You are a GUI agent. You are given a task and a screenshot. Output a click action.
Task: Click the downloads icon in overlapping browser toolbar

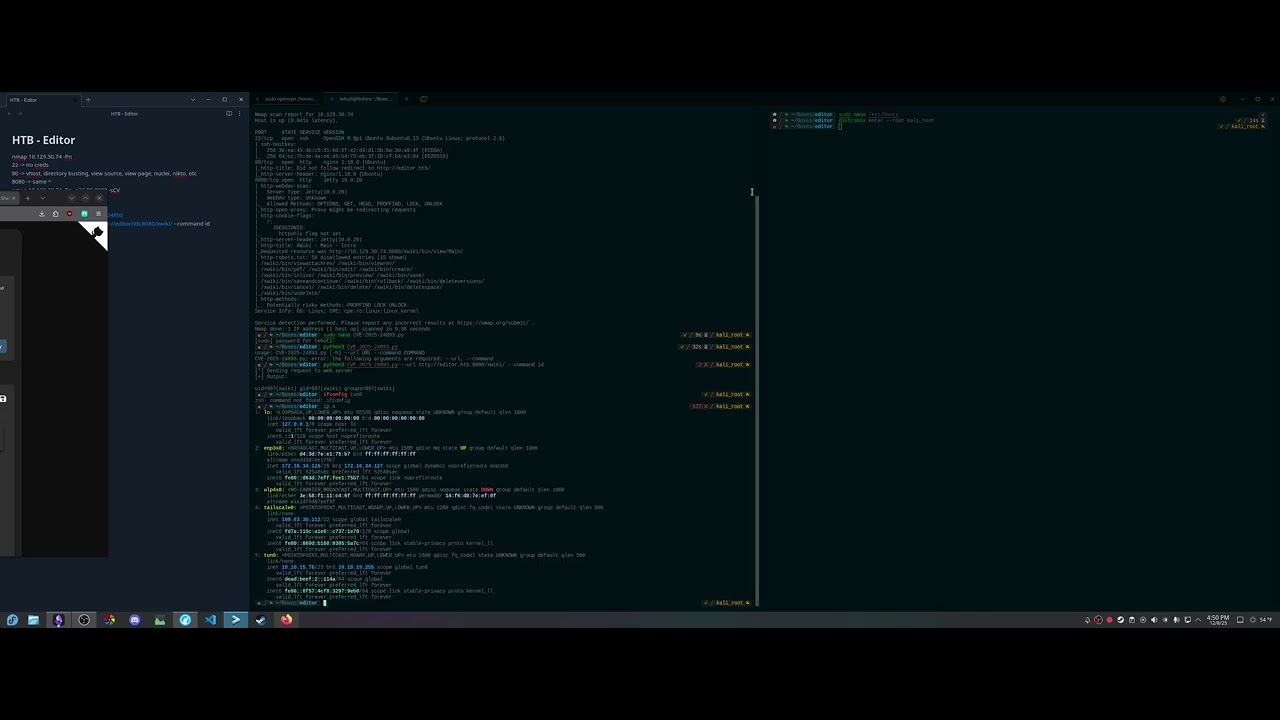coord(42,214)
